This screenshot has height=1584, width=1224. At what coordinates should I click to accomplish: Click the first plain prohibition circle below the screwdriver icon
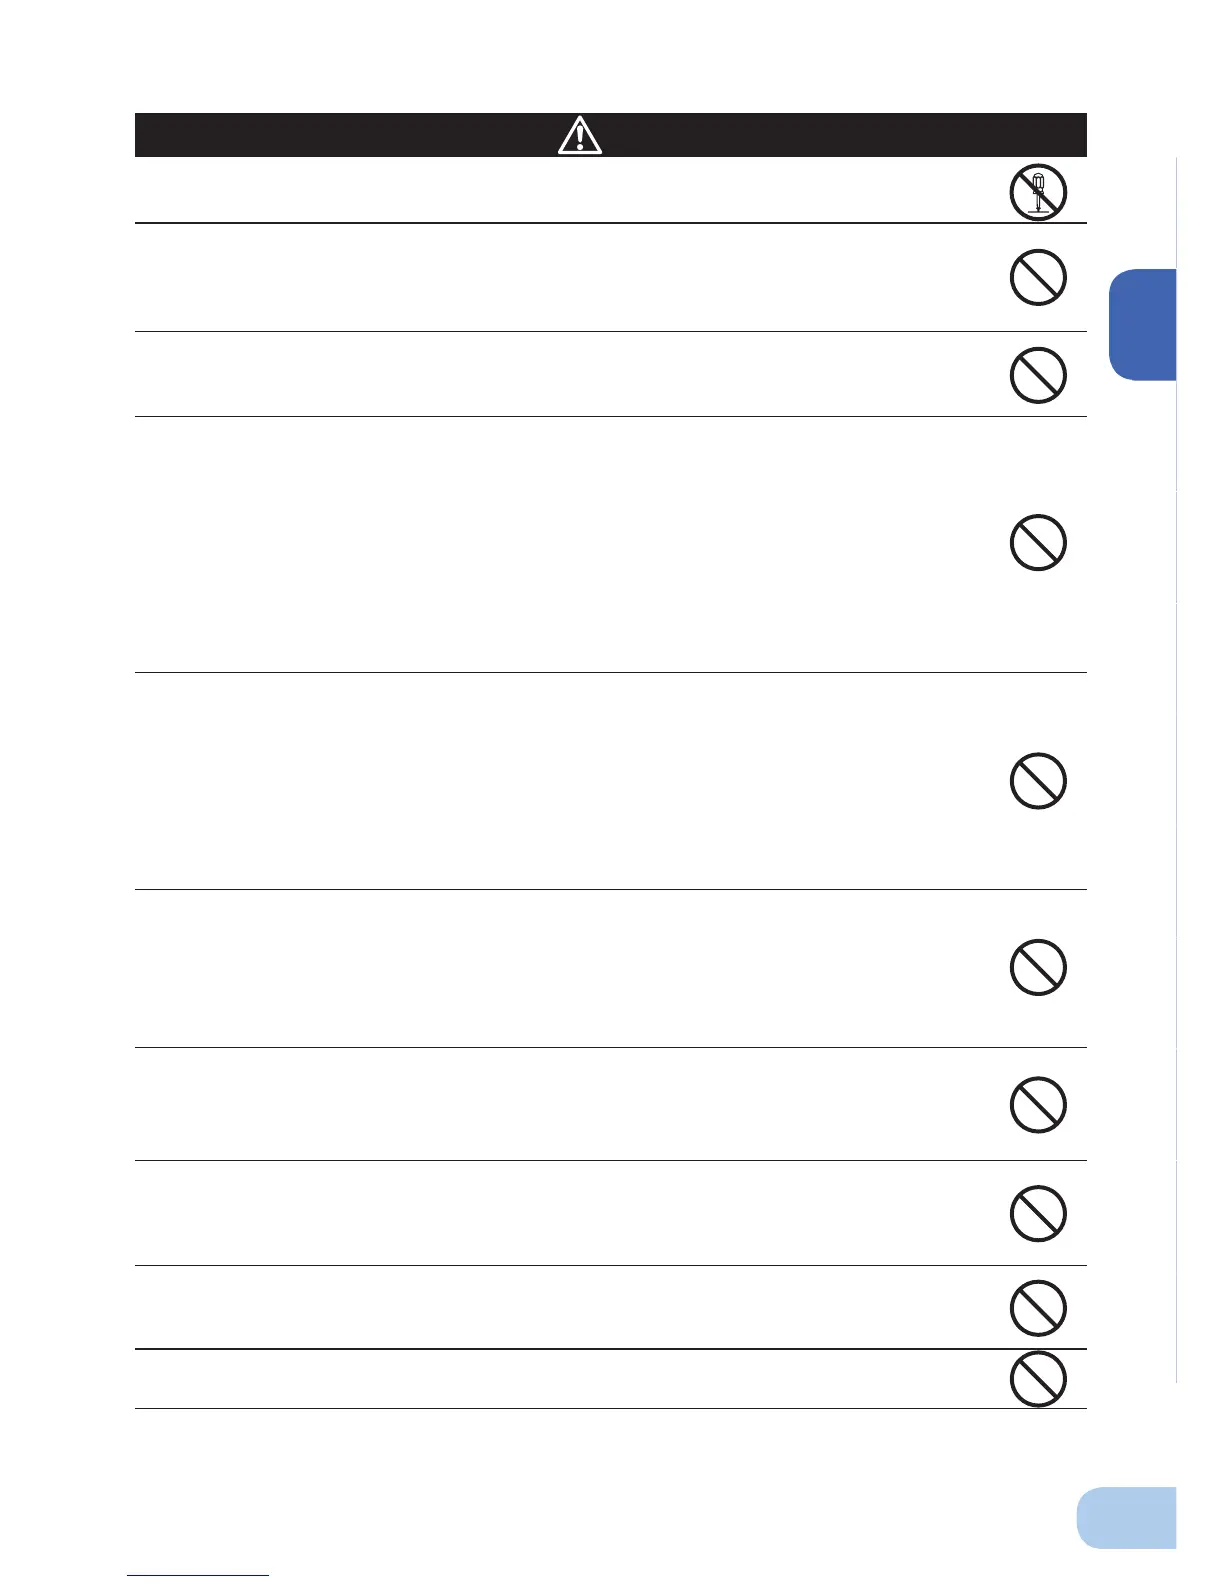[x=1038, y=277]
